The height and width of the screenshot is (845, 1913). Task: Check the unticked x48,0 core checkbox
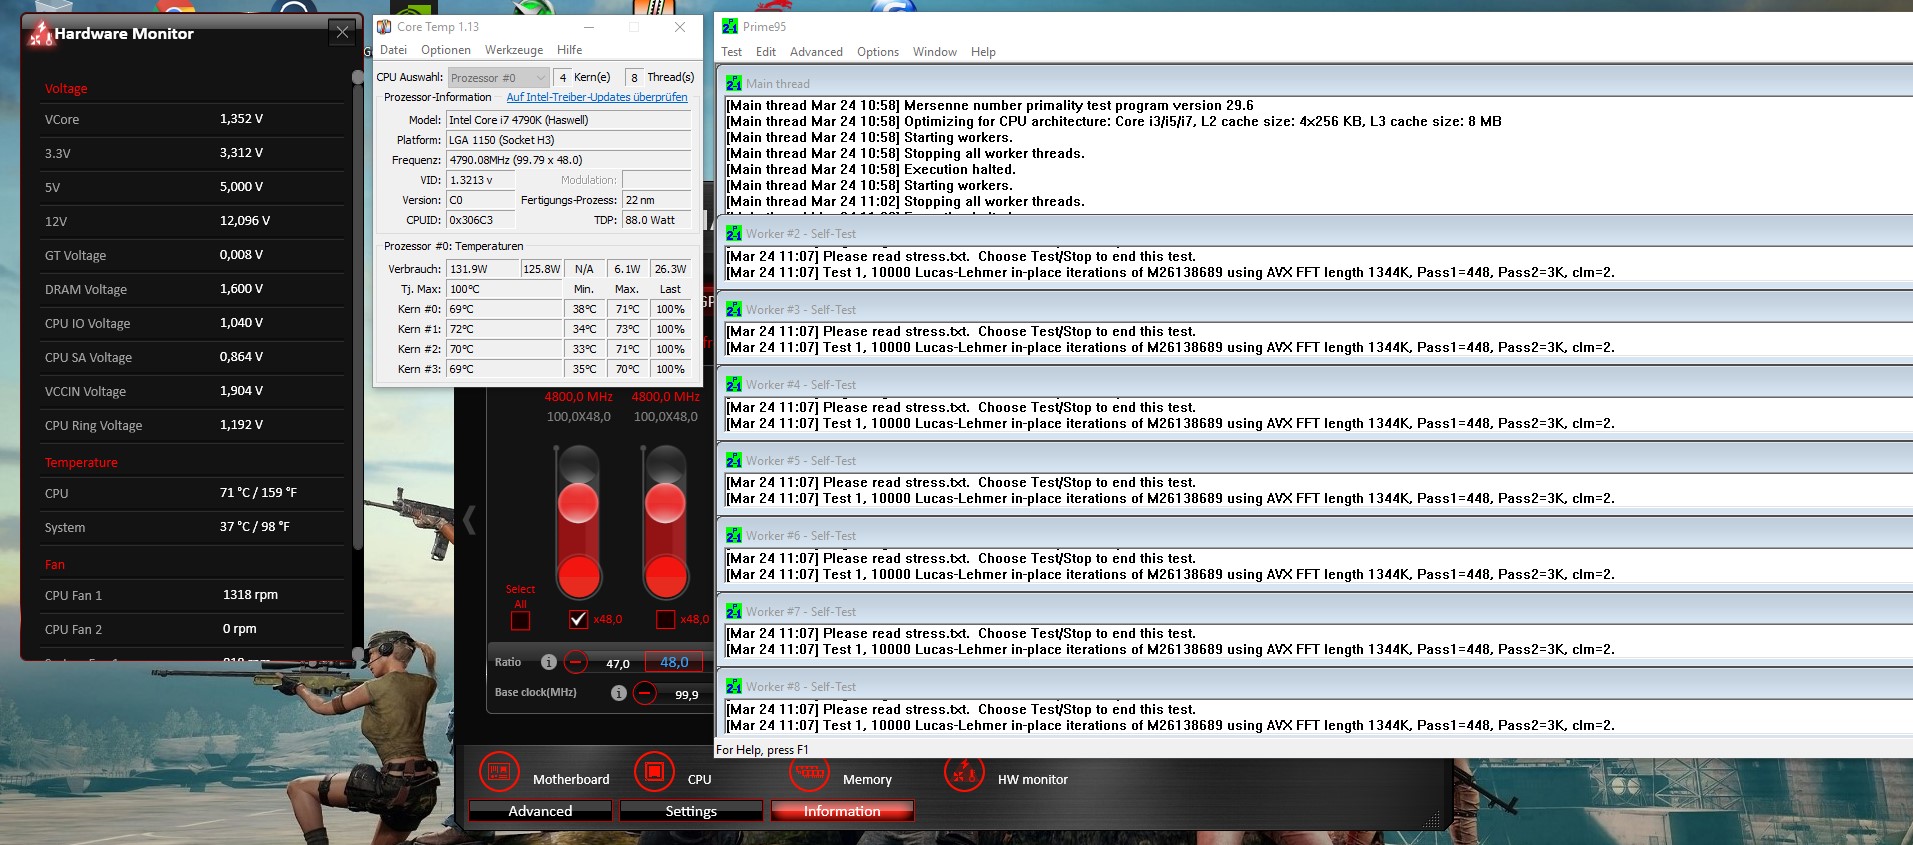point(665,620)
